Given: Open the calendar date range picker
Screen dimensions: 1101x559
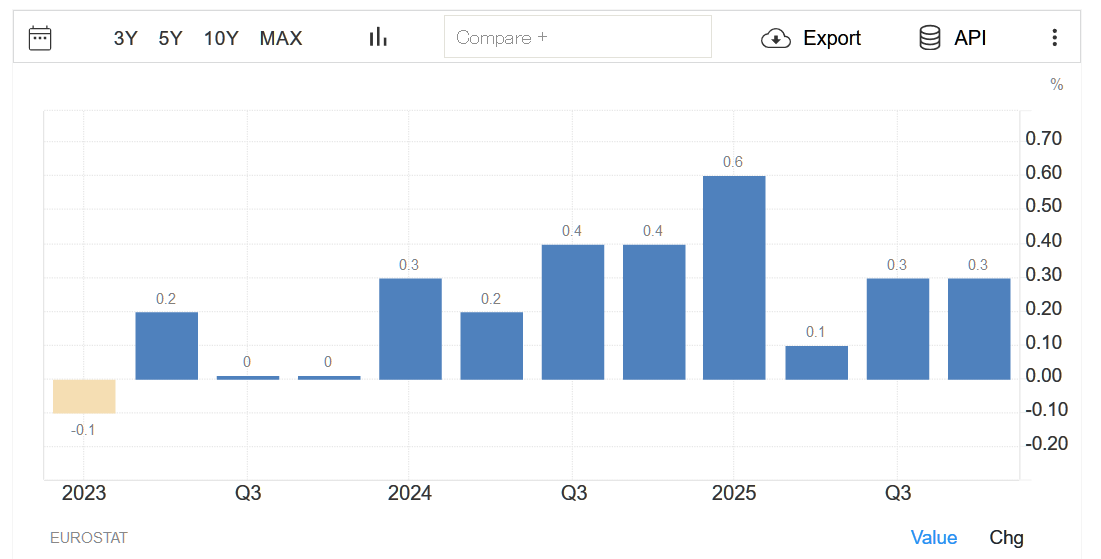Looking at the screenshot, I should (40, 38).
